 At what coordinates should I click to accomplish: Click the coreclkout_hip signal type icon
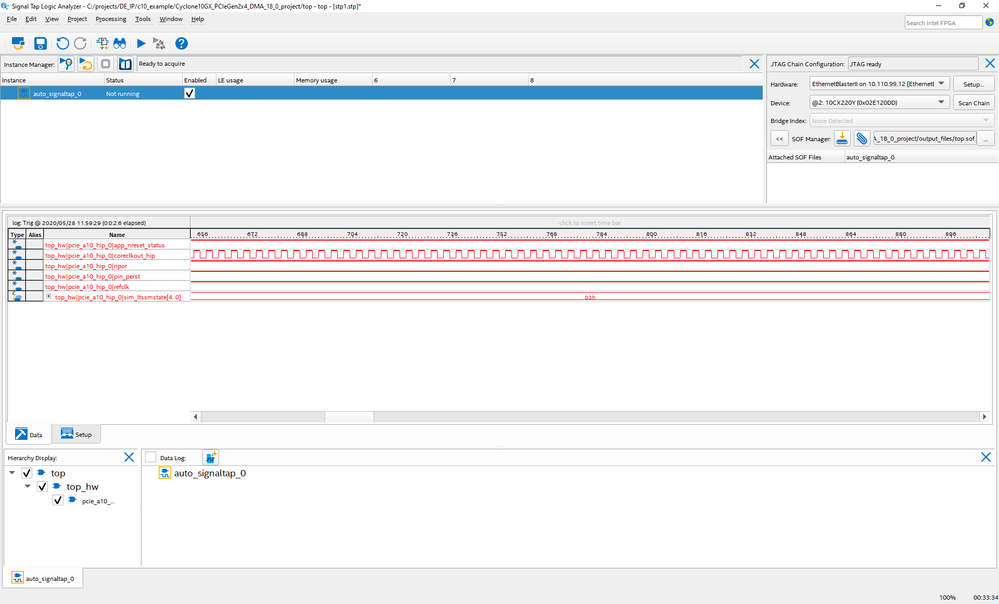[17, 255]
